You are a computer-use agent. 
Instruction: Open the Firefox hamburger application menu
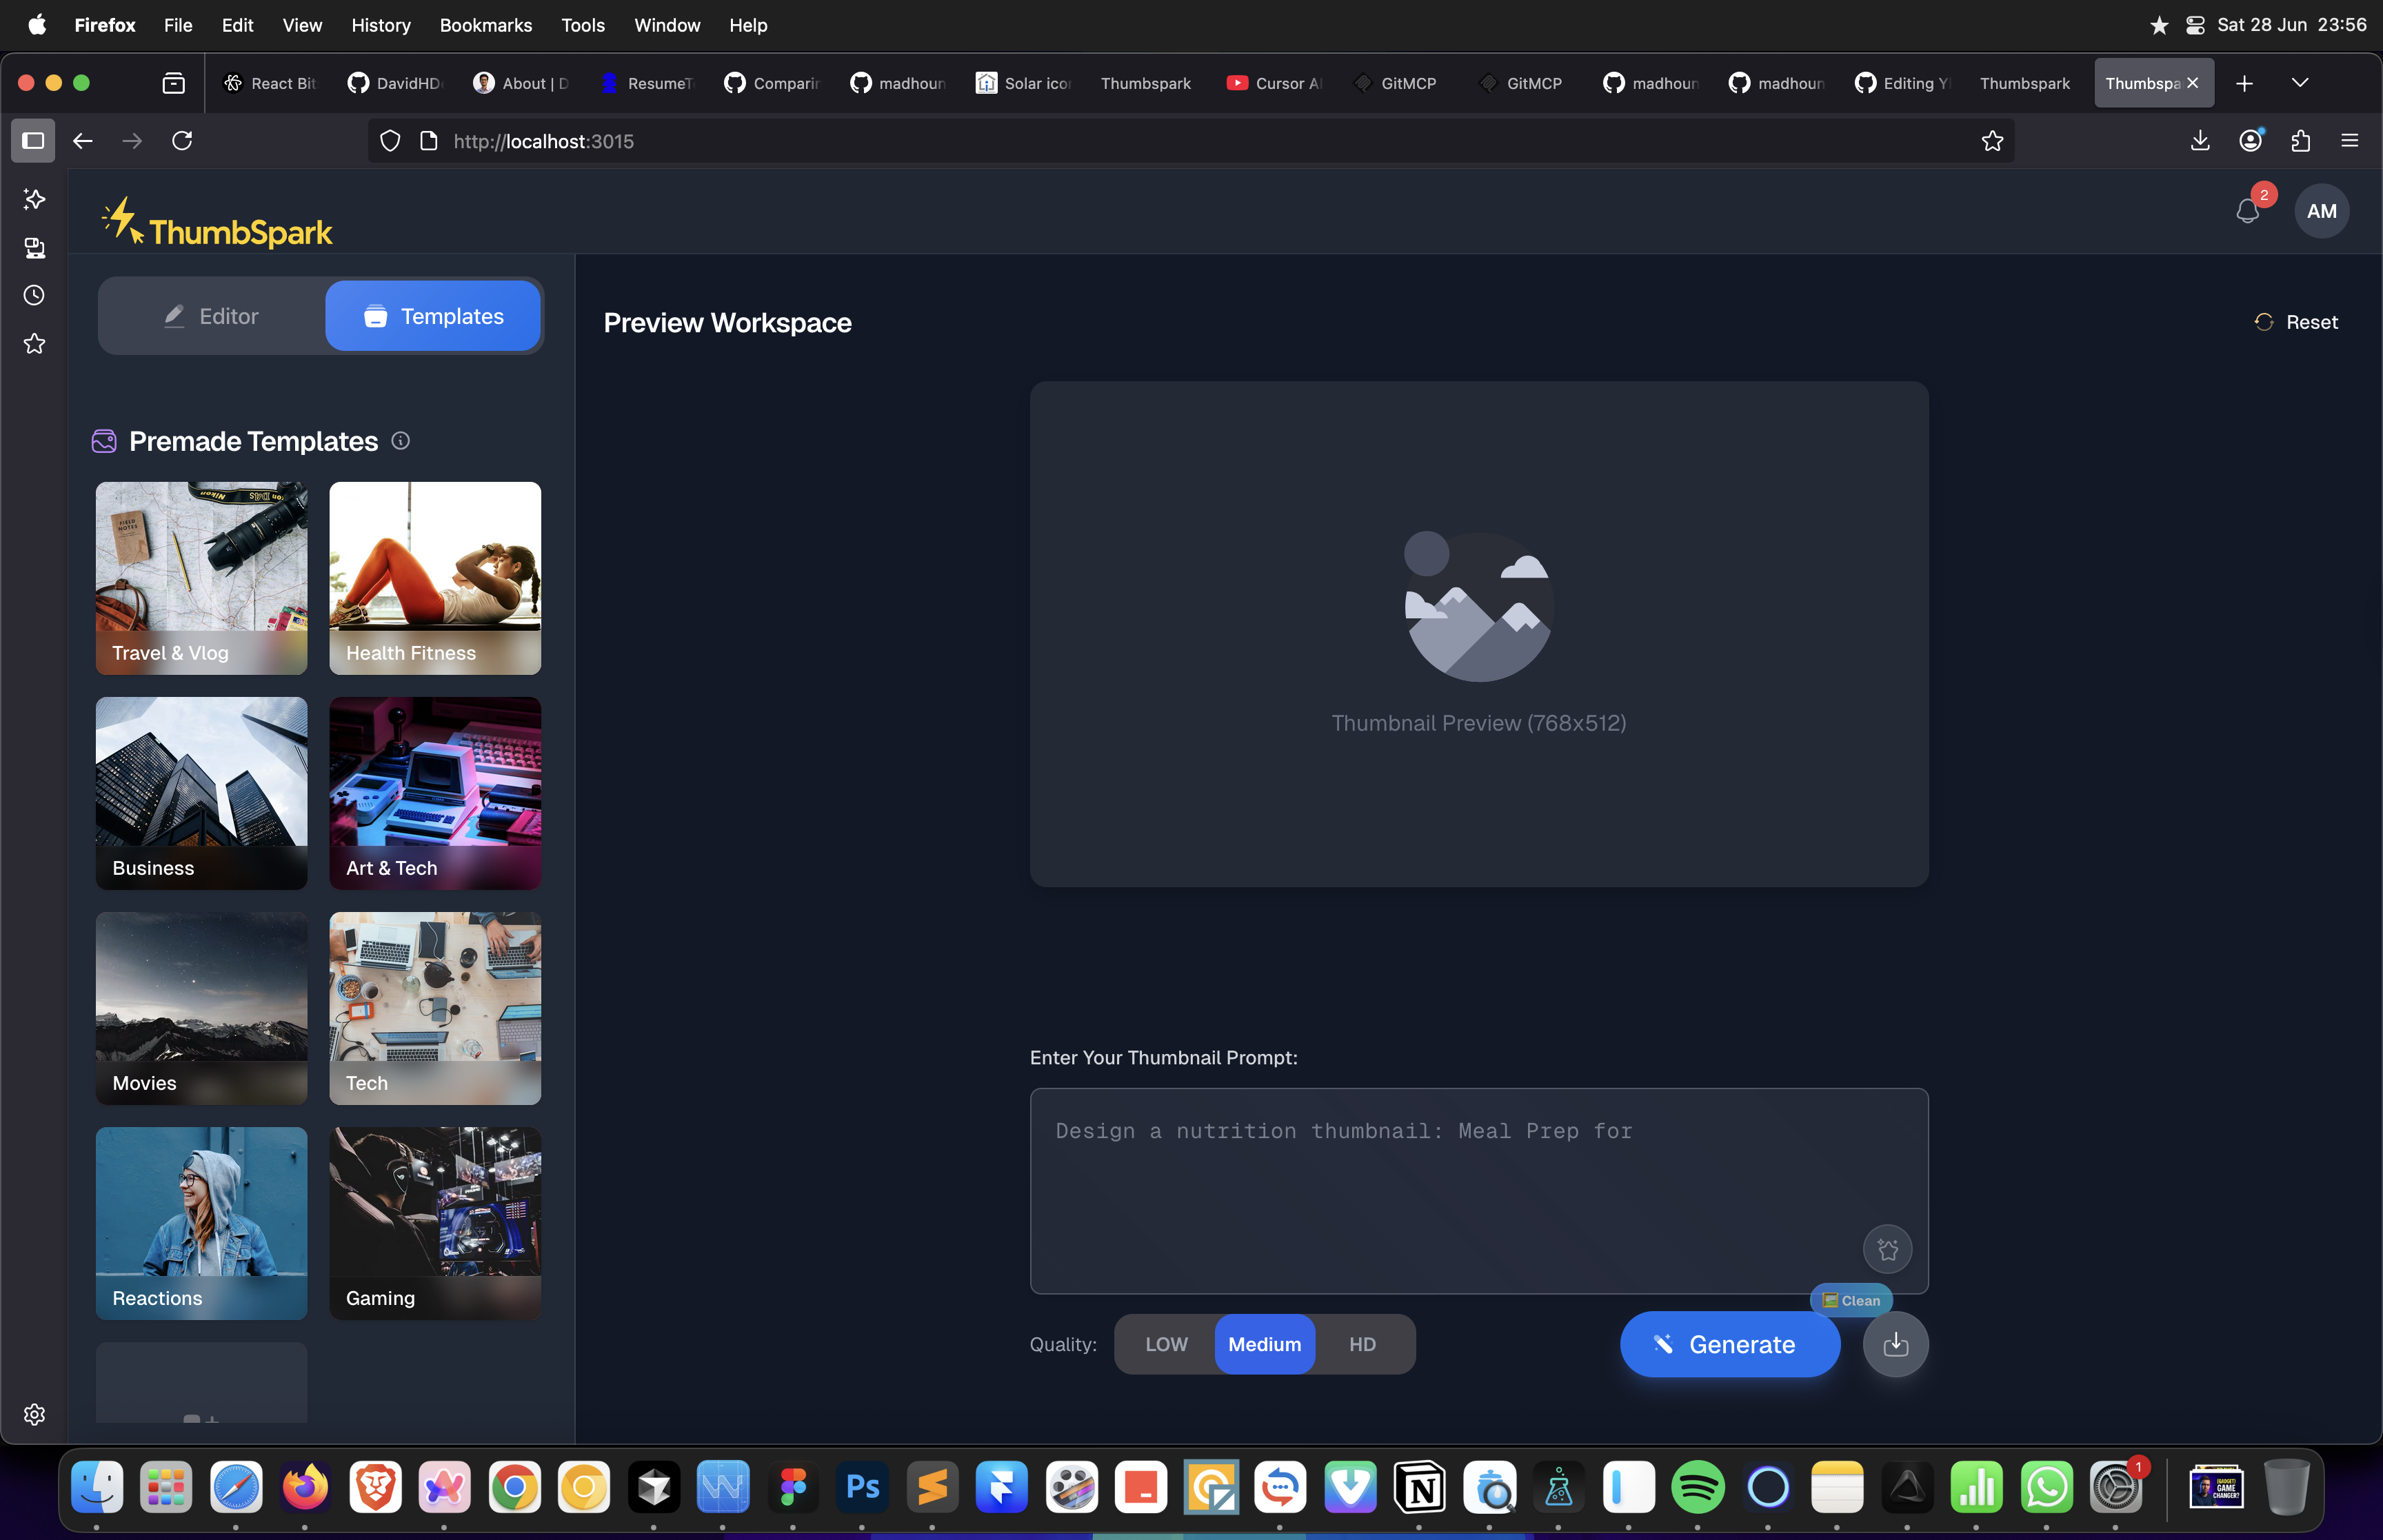[2350, 141]
